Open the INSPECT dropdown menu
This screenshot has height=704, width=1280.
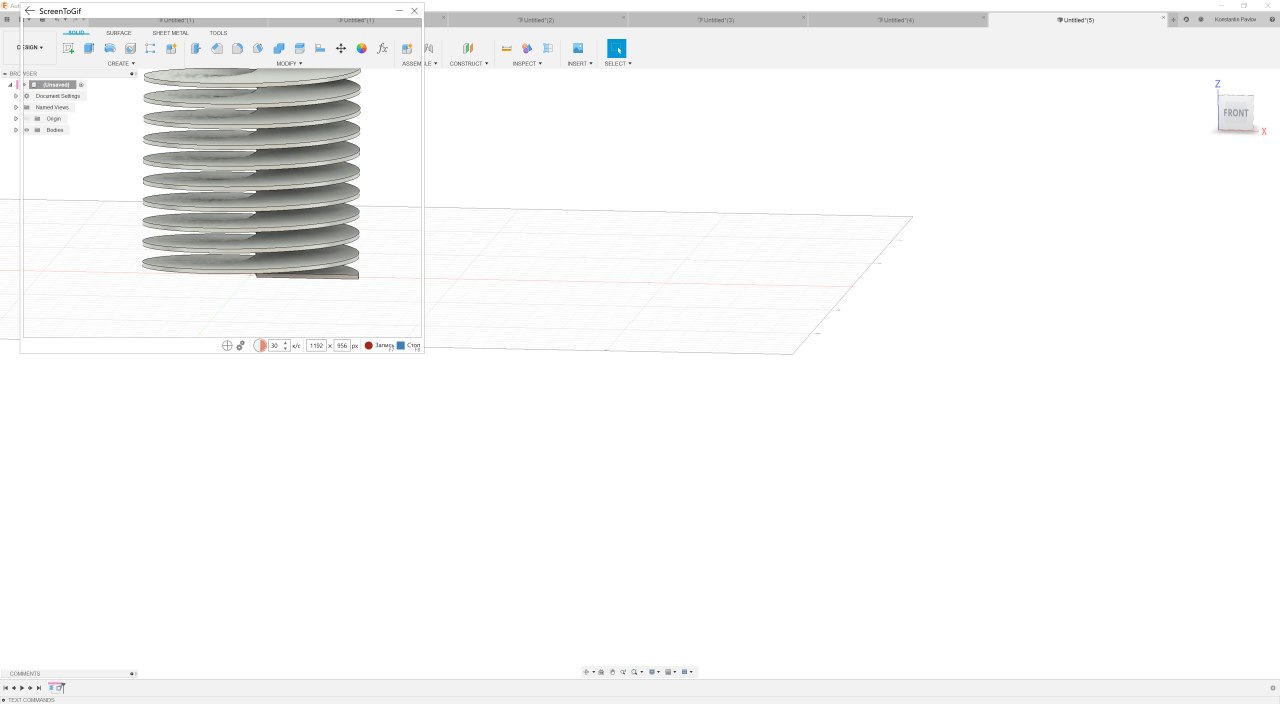click(x=527, y=64)
